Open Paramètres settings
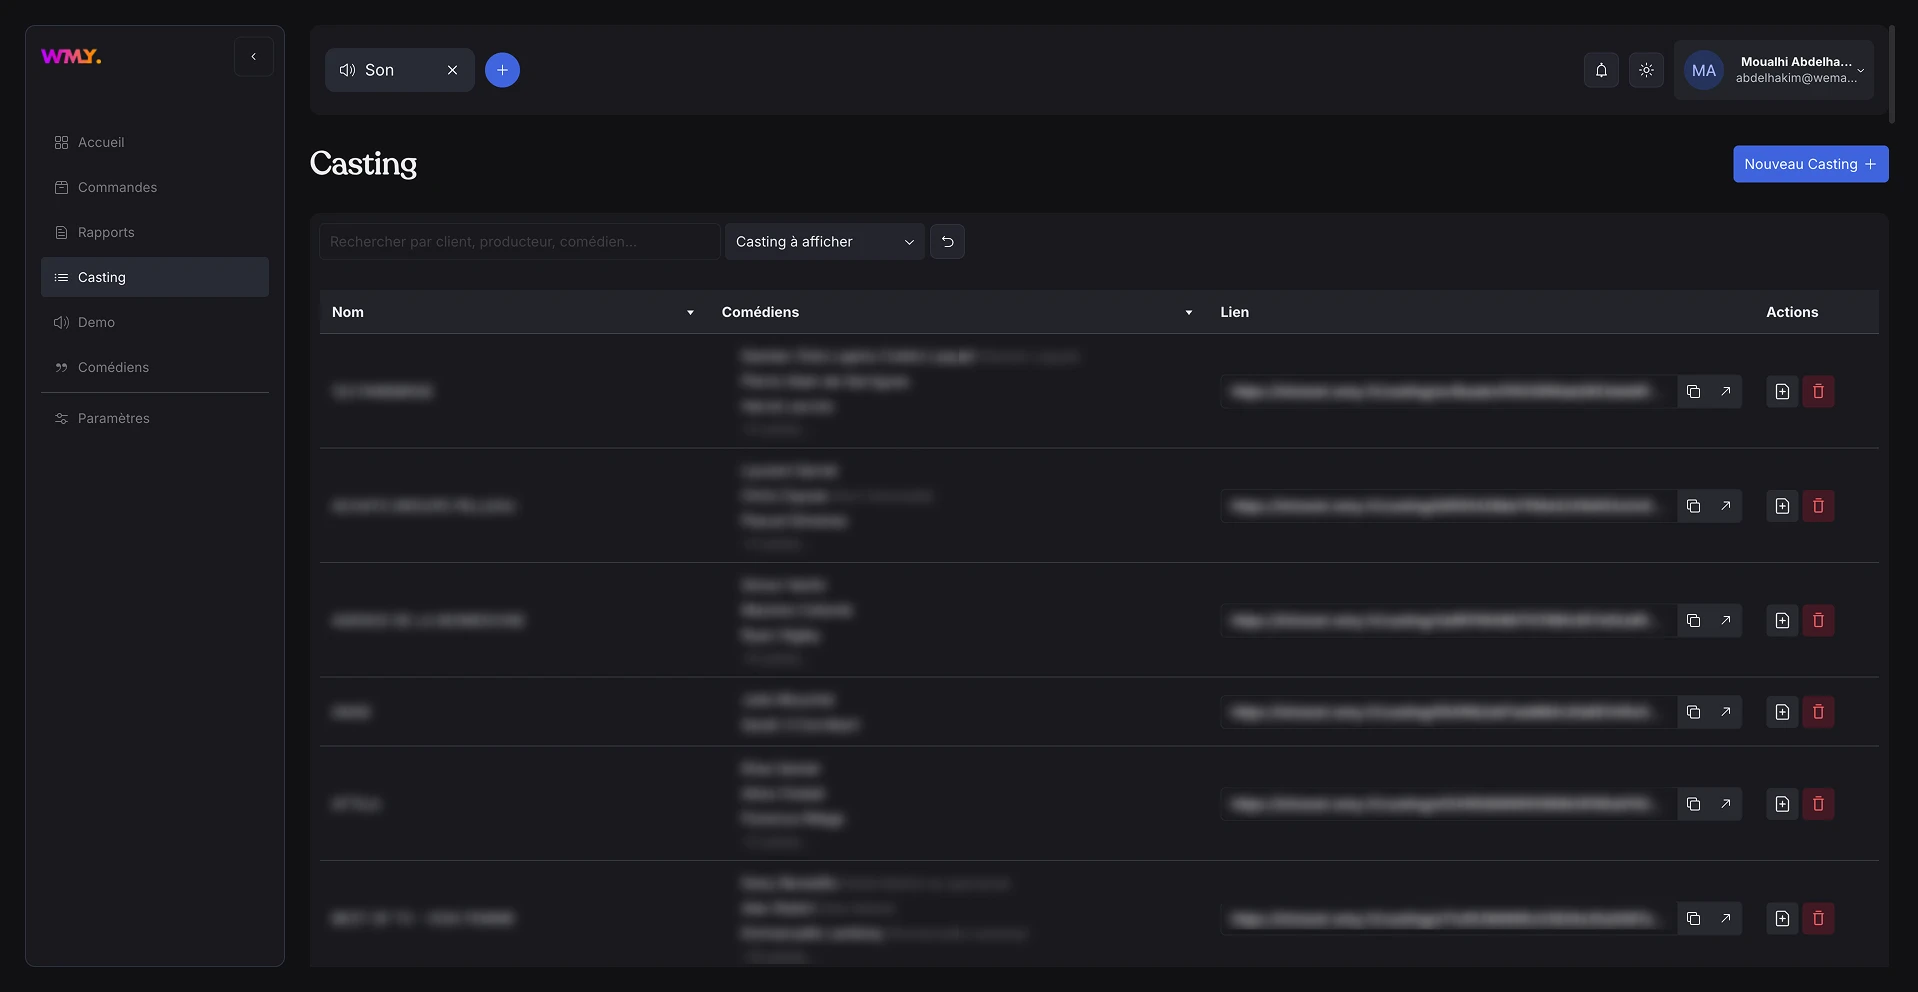Image resolution: width=1918 pixels, height=992 pixels. coord(155,418)
